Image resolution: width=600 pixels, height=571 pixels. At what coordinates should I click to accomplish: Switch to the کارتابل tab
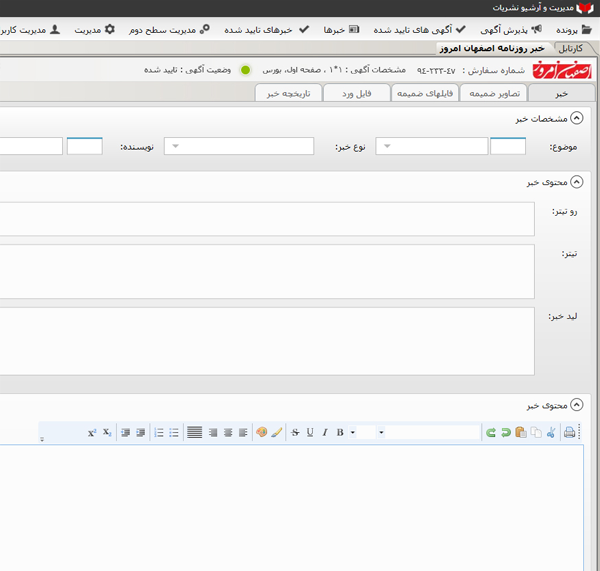tap(571, 48)
